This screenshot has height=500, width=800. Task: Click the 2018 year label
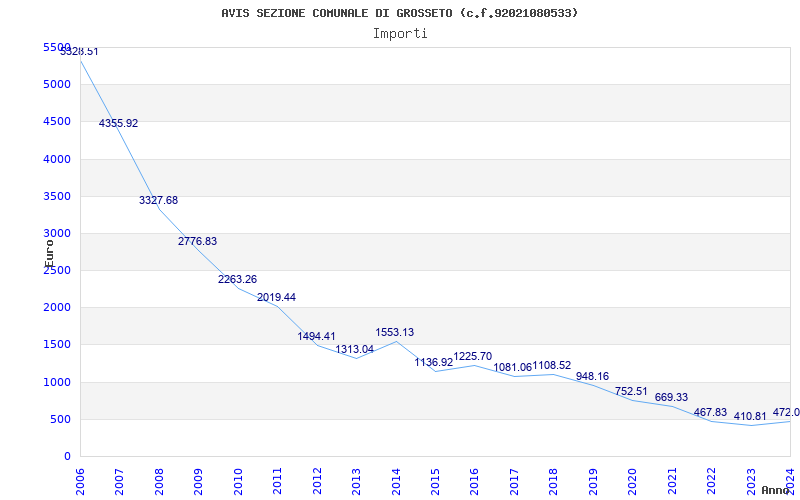click(554, 482)
